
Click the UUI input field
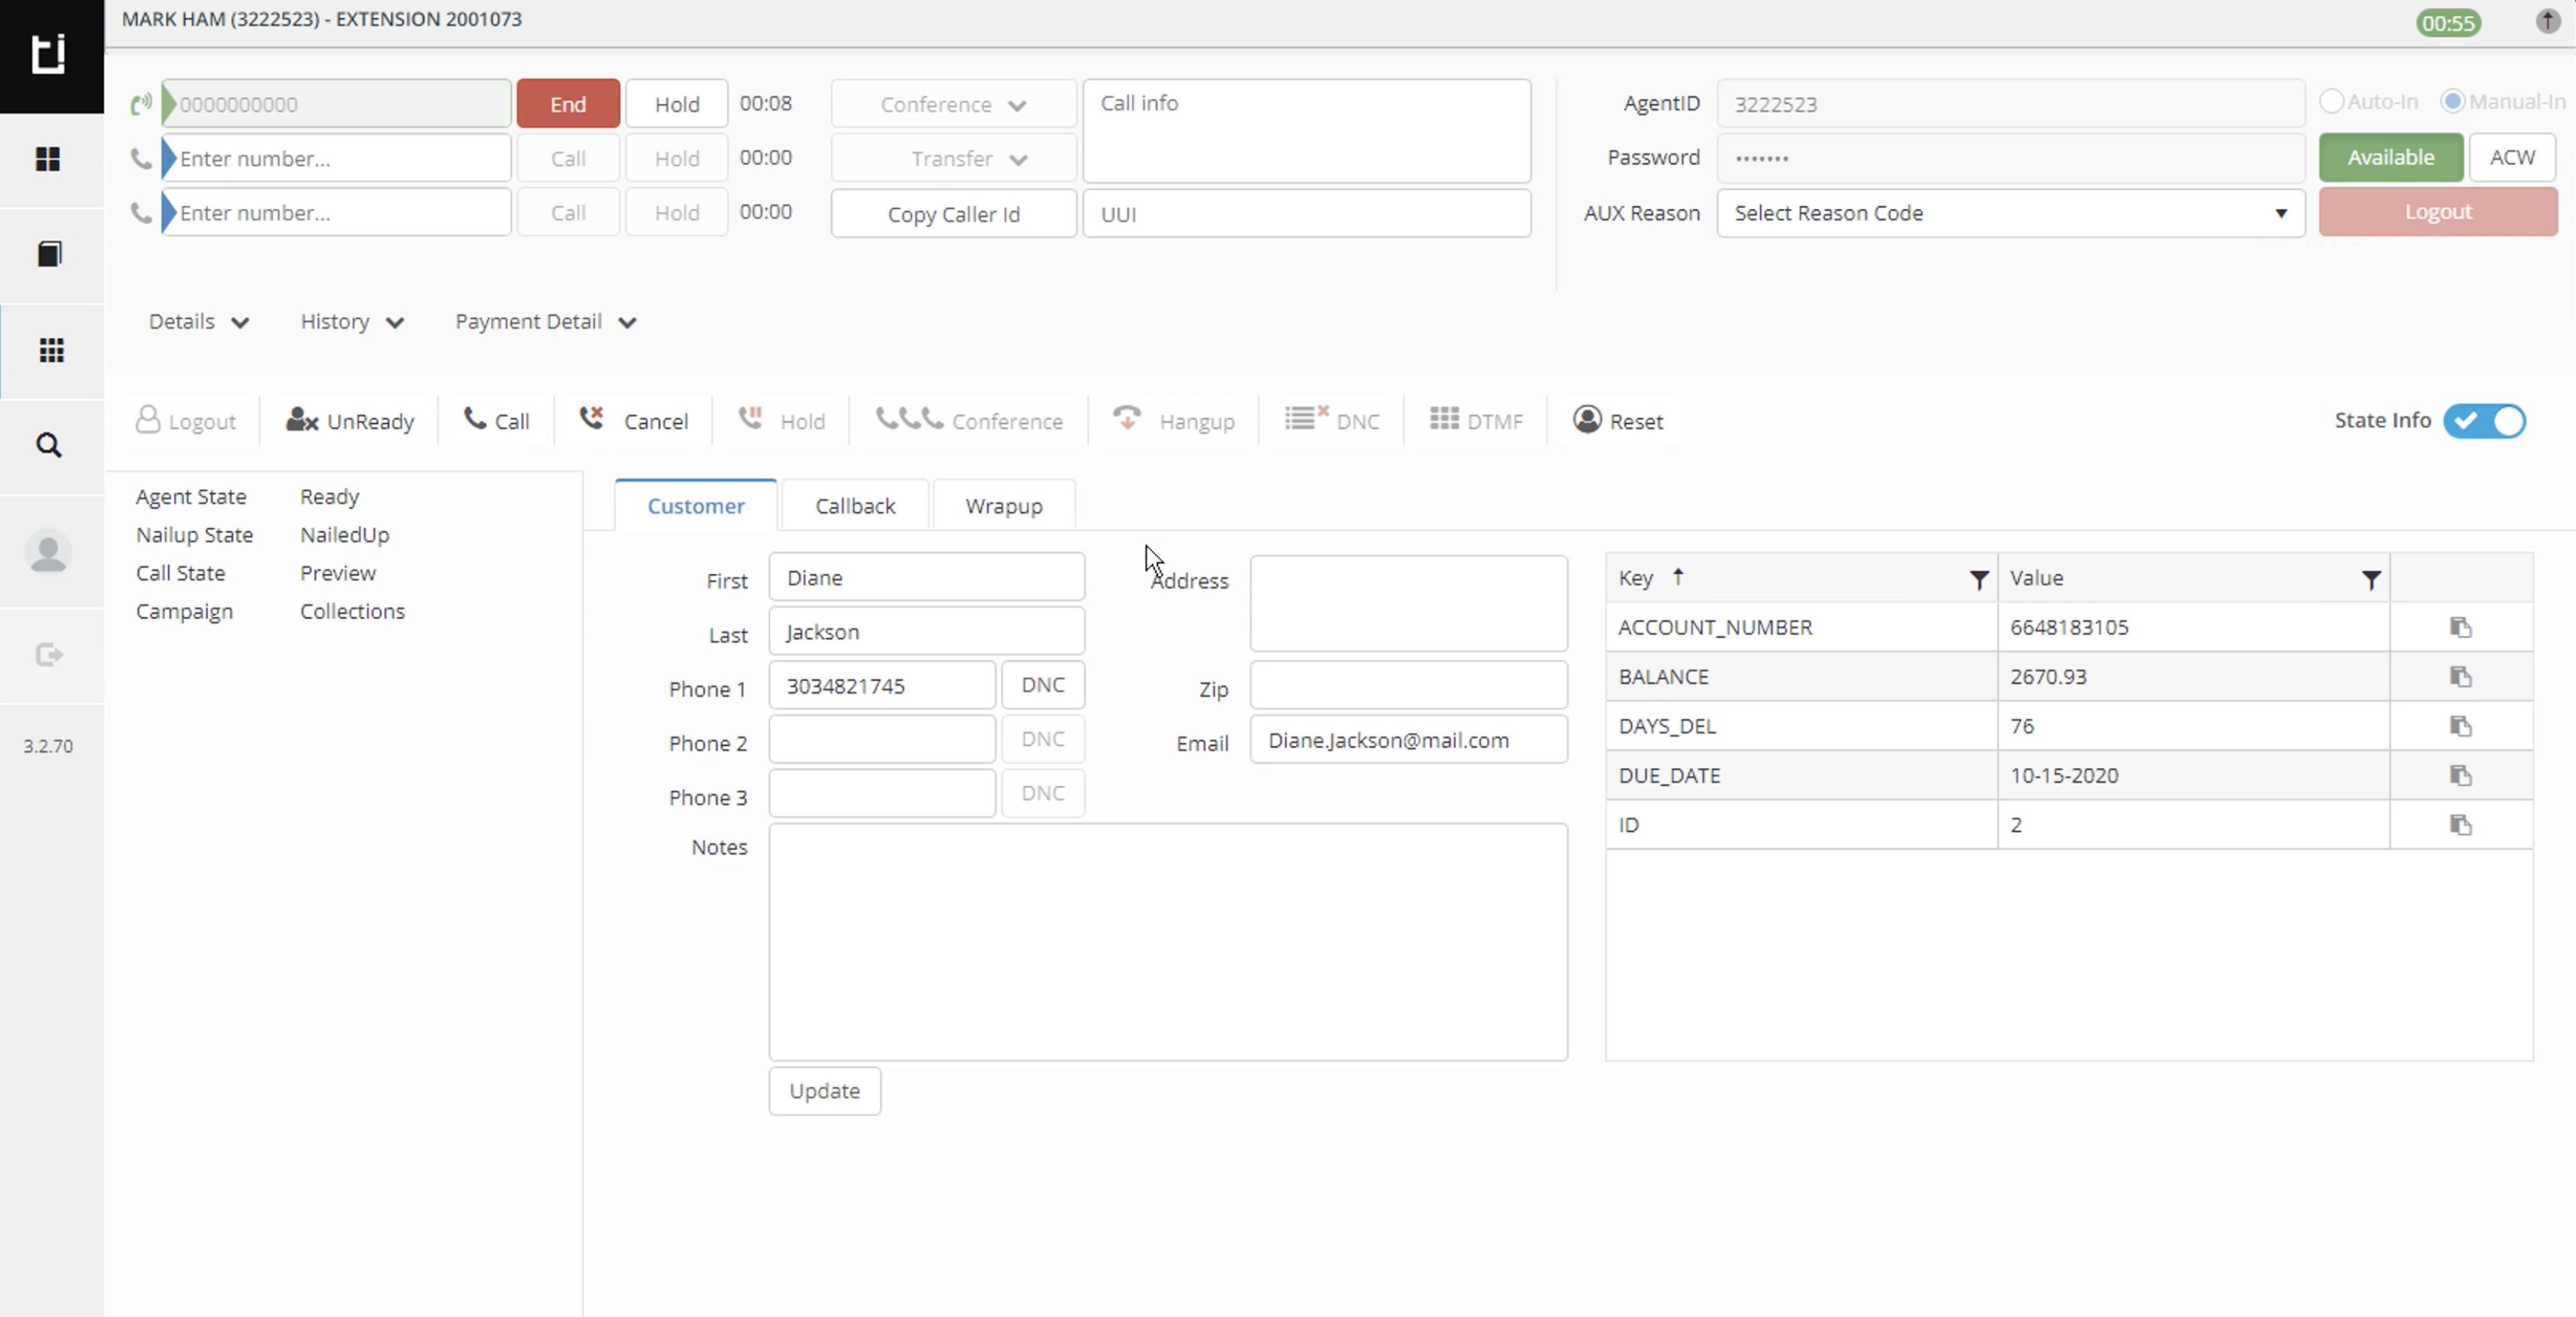(x=1306, y=214)
